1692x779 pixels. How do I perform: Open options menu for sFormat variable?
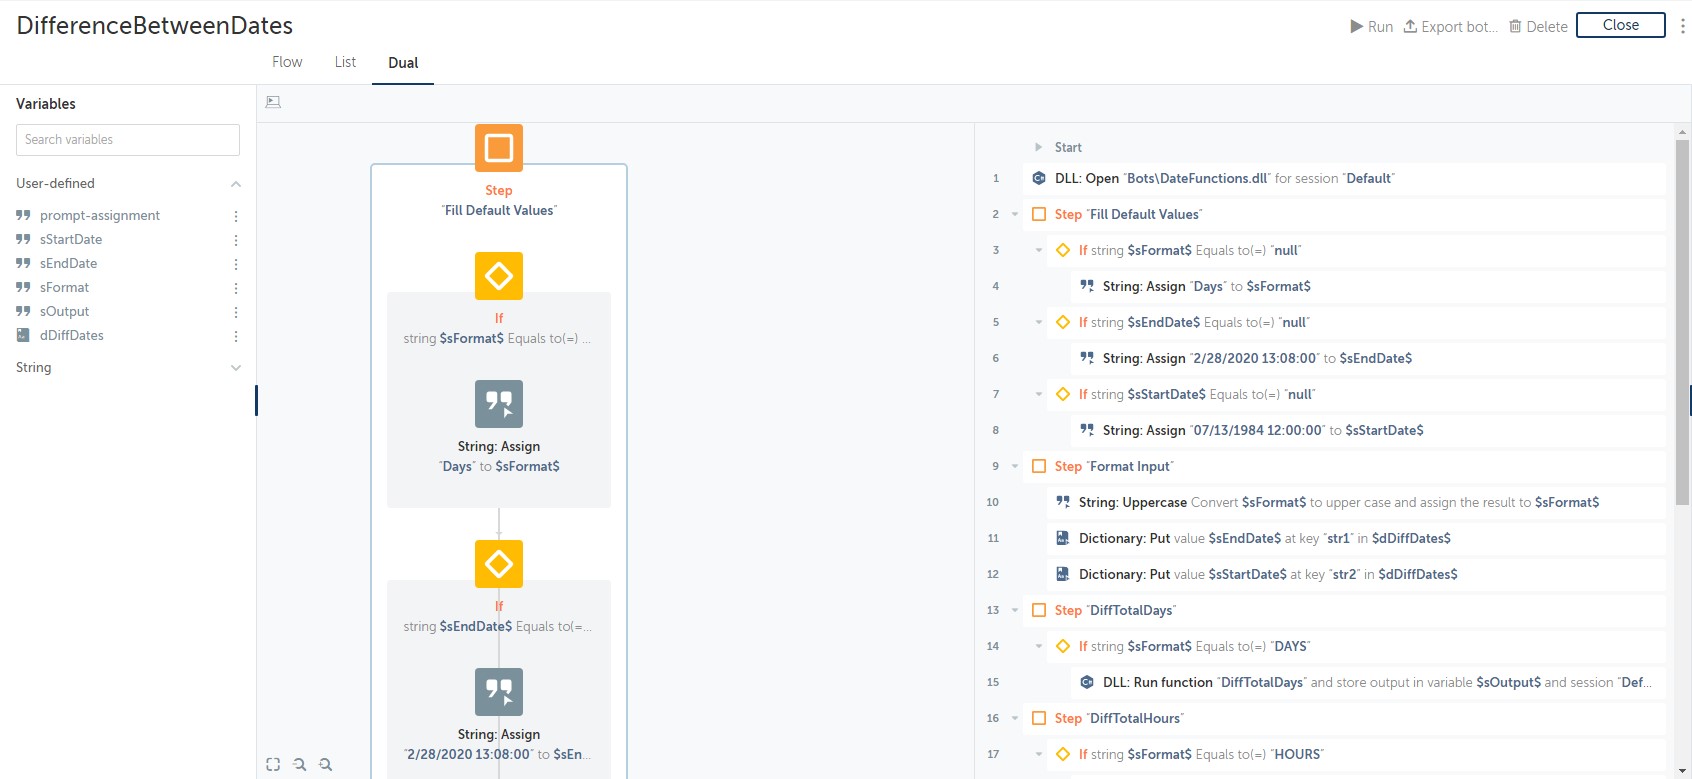click(x=236, y=288)
